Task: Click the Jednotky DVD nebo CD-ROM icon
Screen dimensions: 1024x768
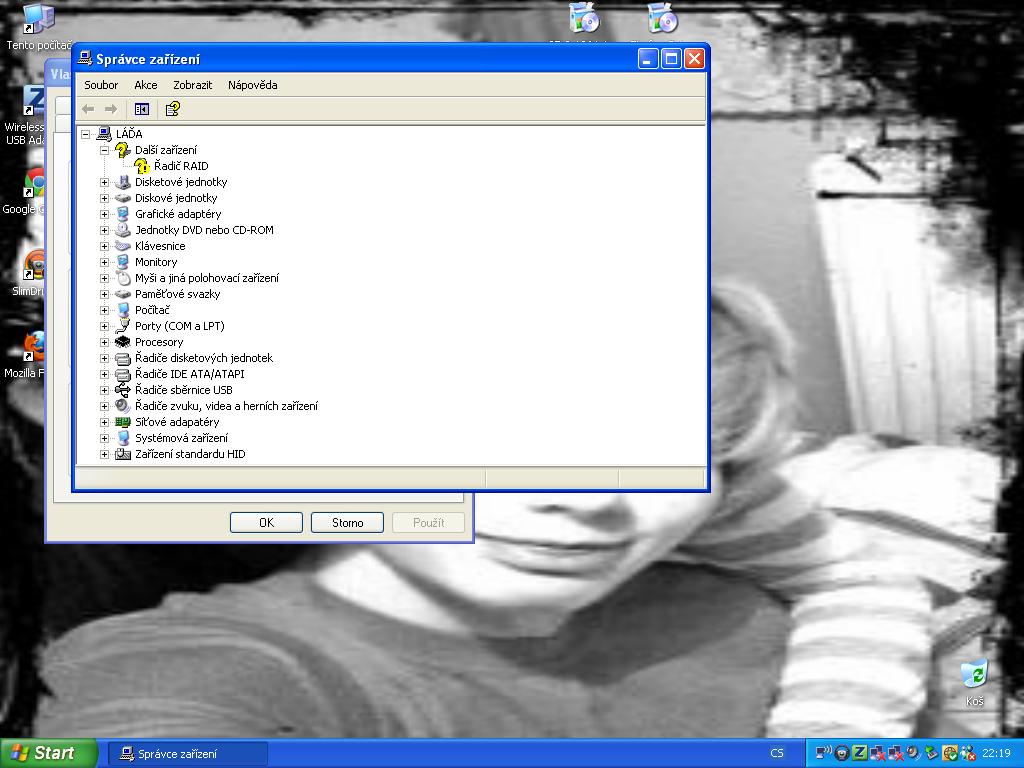Action: 123,230
